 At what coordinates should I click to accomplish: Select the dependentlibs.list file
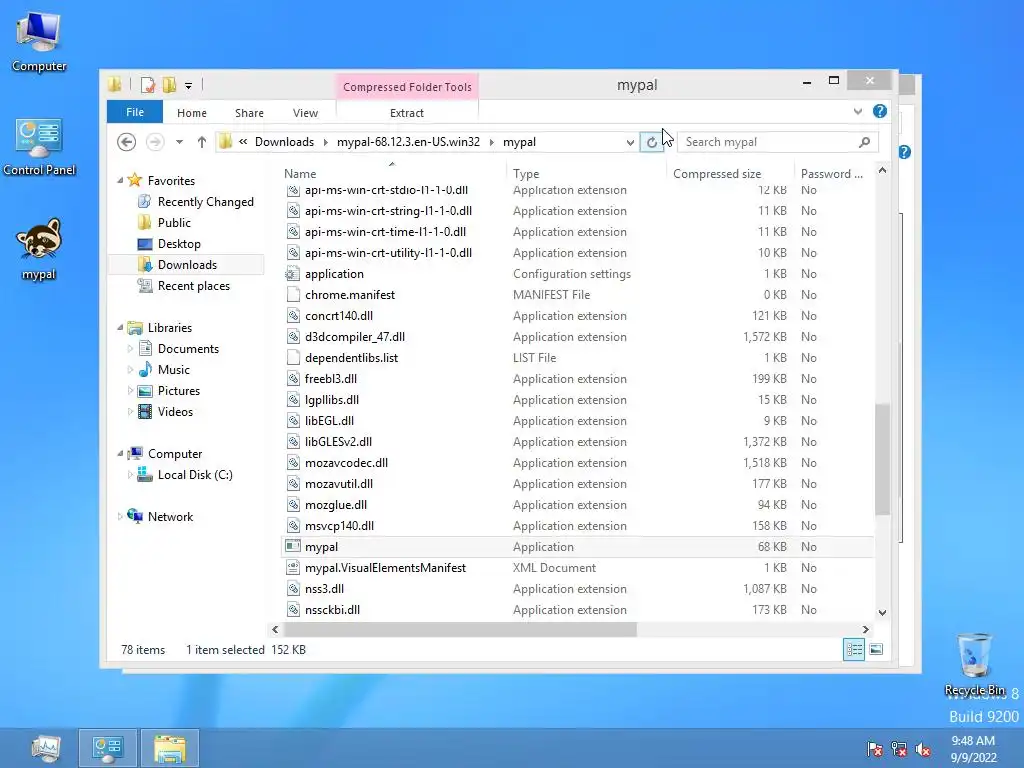point(577,357)
